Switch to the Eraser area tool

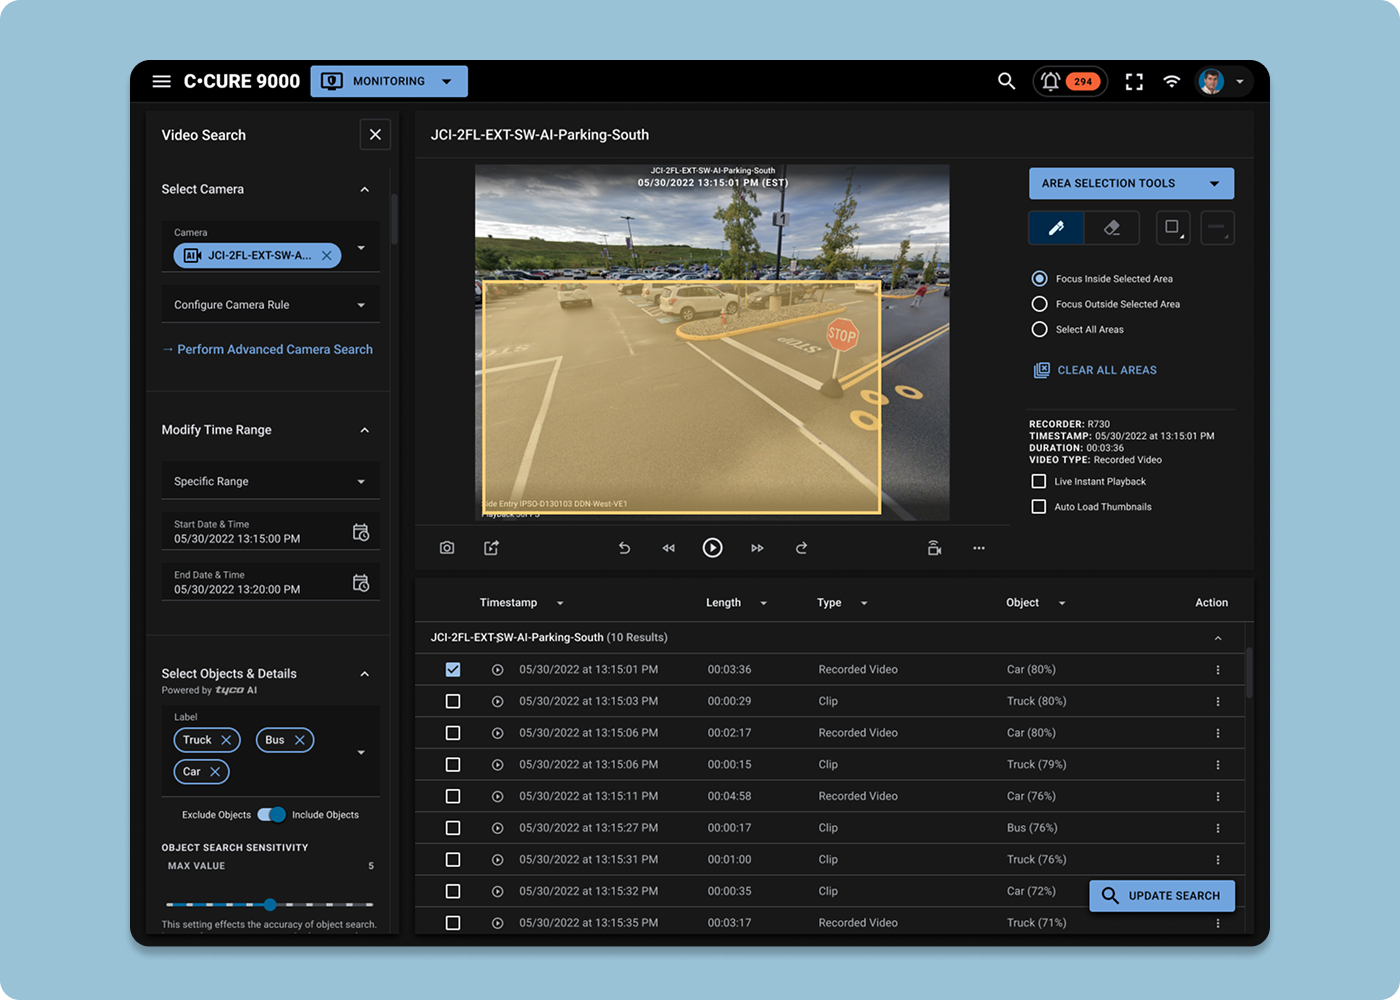point(1113,228)
